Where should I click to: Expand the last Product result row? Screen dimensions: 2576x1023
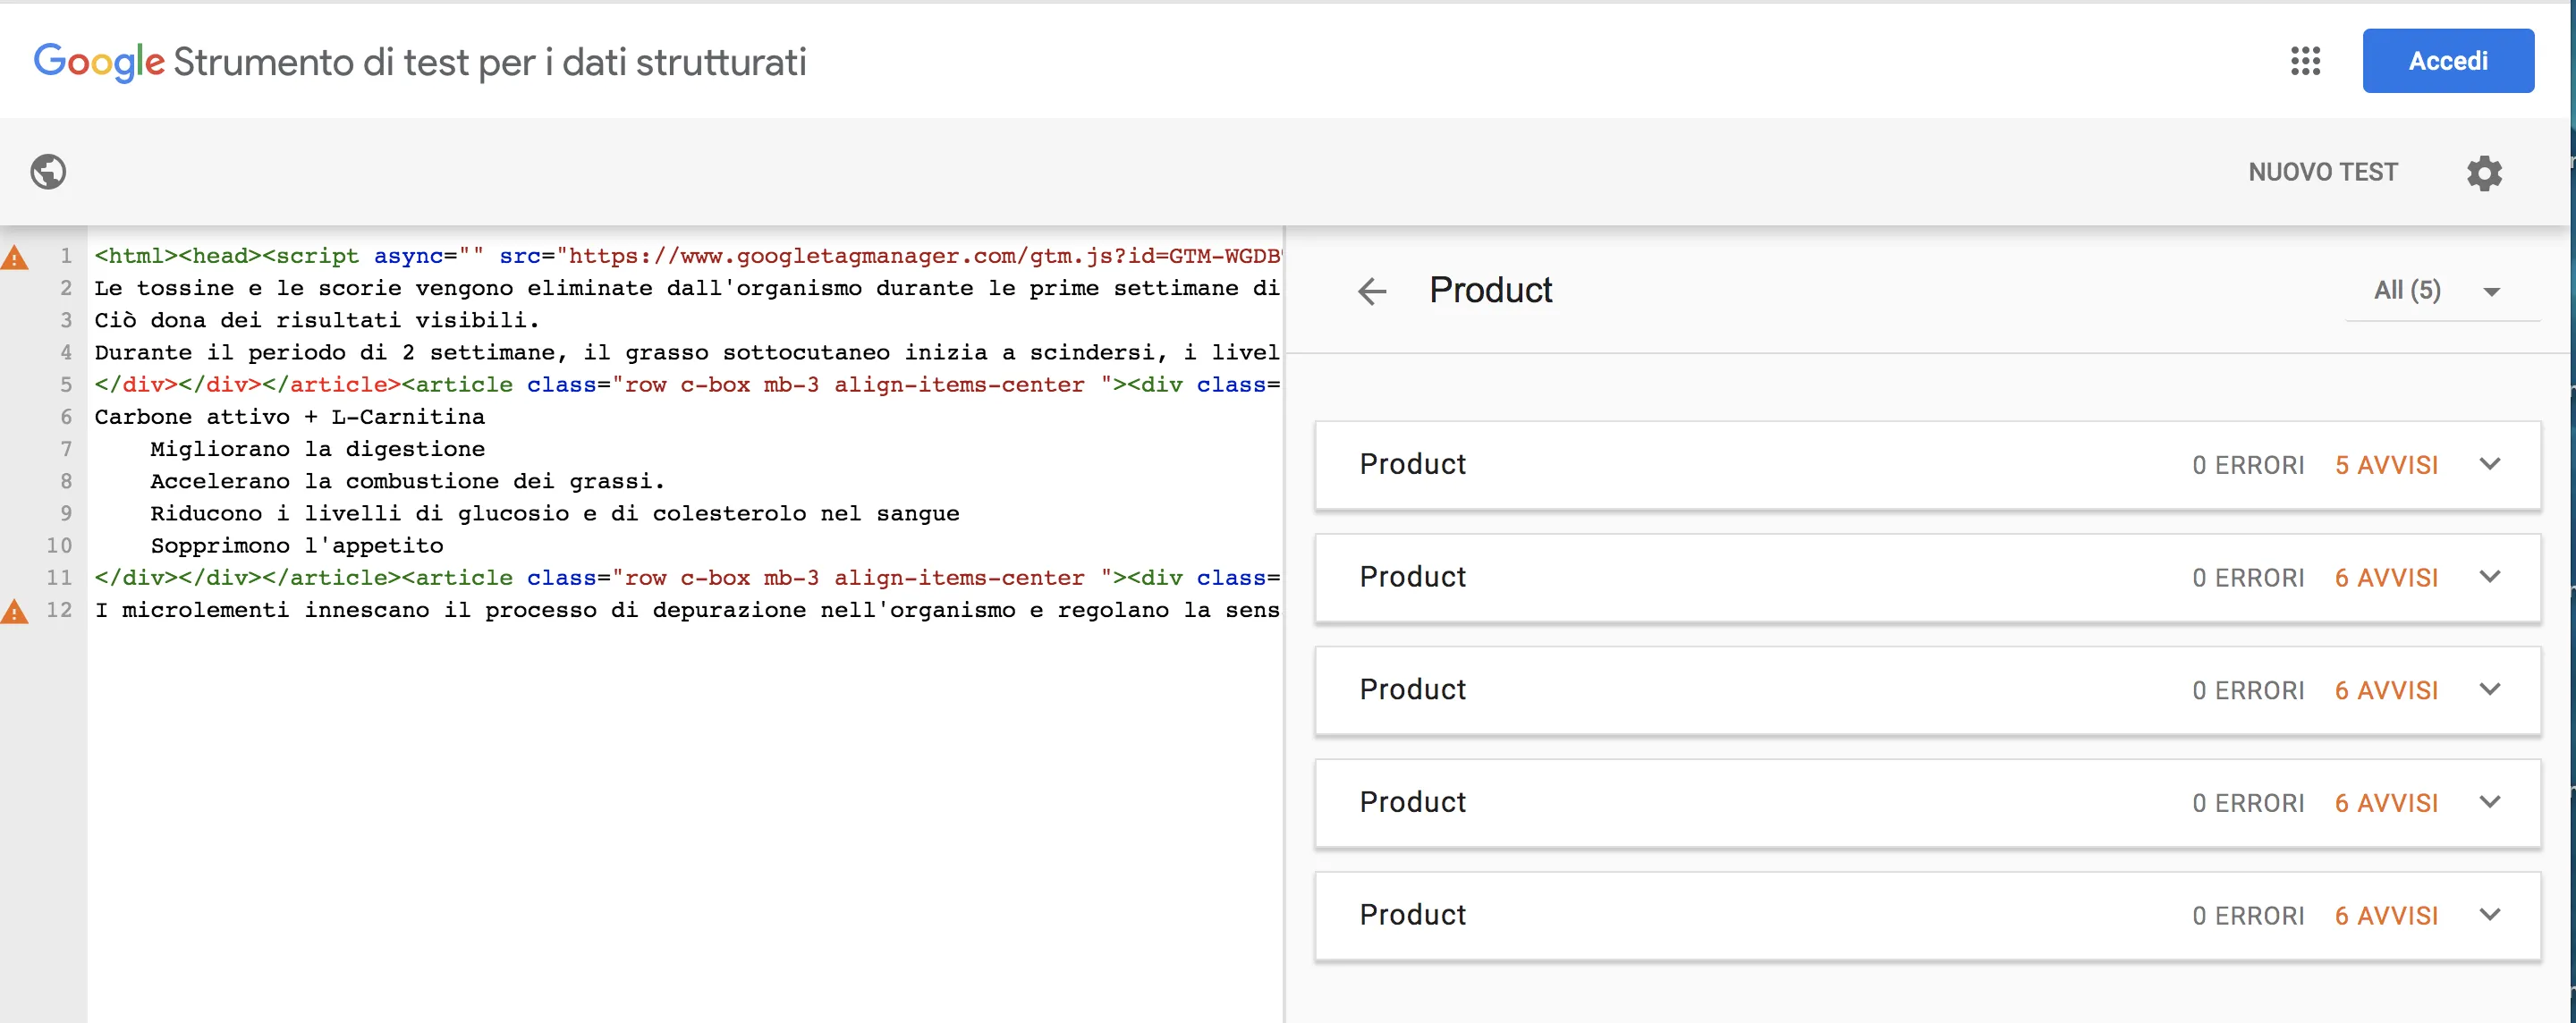click(2489, 914)
